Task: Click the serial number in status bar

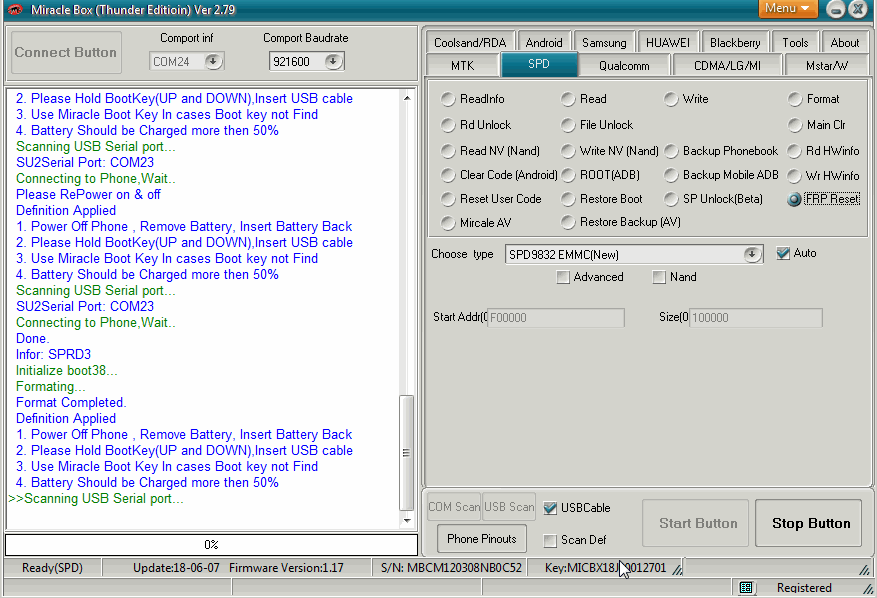Action: pos(451,568)
